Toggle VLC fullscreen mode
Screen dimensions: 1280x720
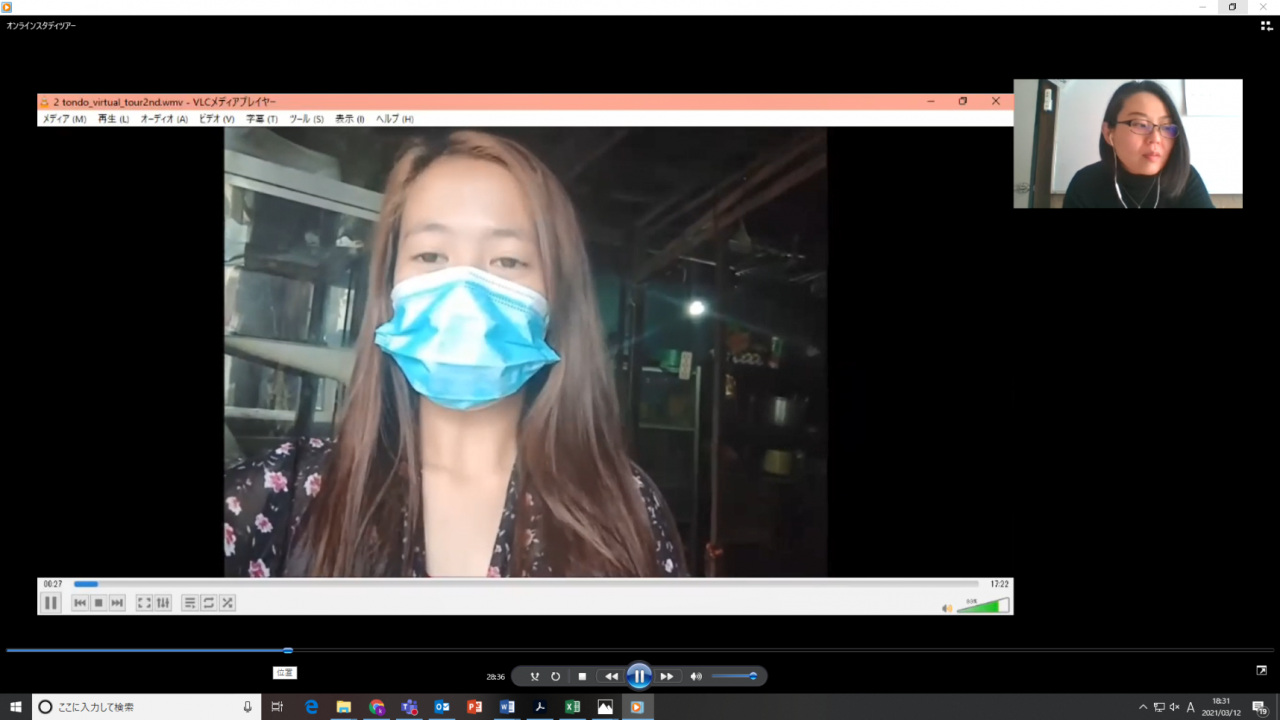(x=144, y=603)
